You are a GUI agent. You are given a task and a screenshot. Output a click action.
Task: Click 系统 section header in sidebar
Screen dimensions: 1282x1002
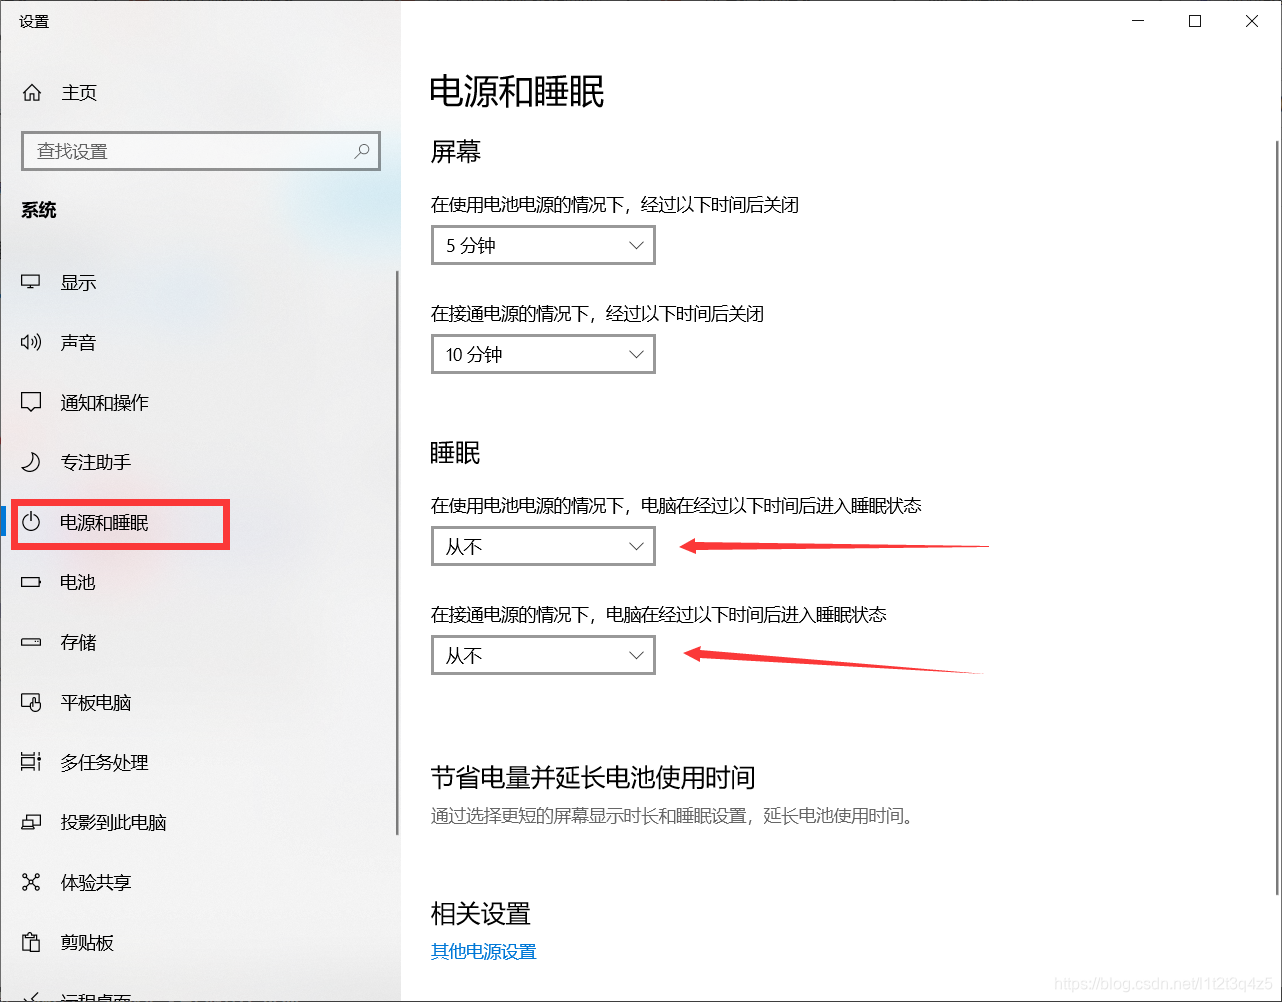click(x=38, y=210)
